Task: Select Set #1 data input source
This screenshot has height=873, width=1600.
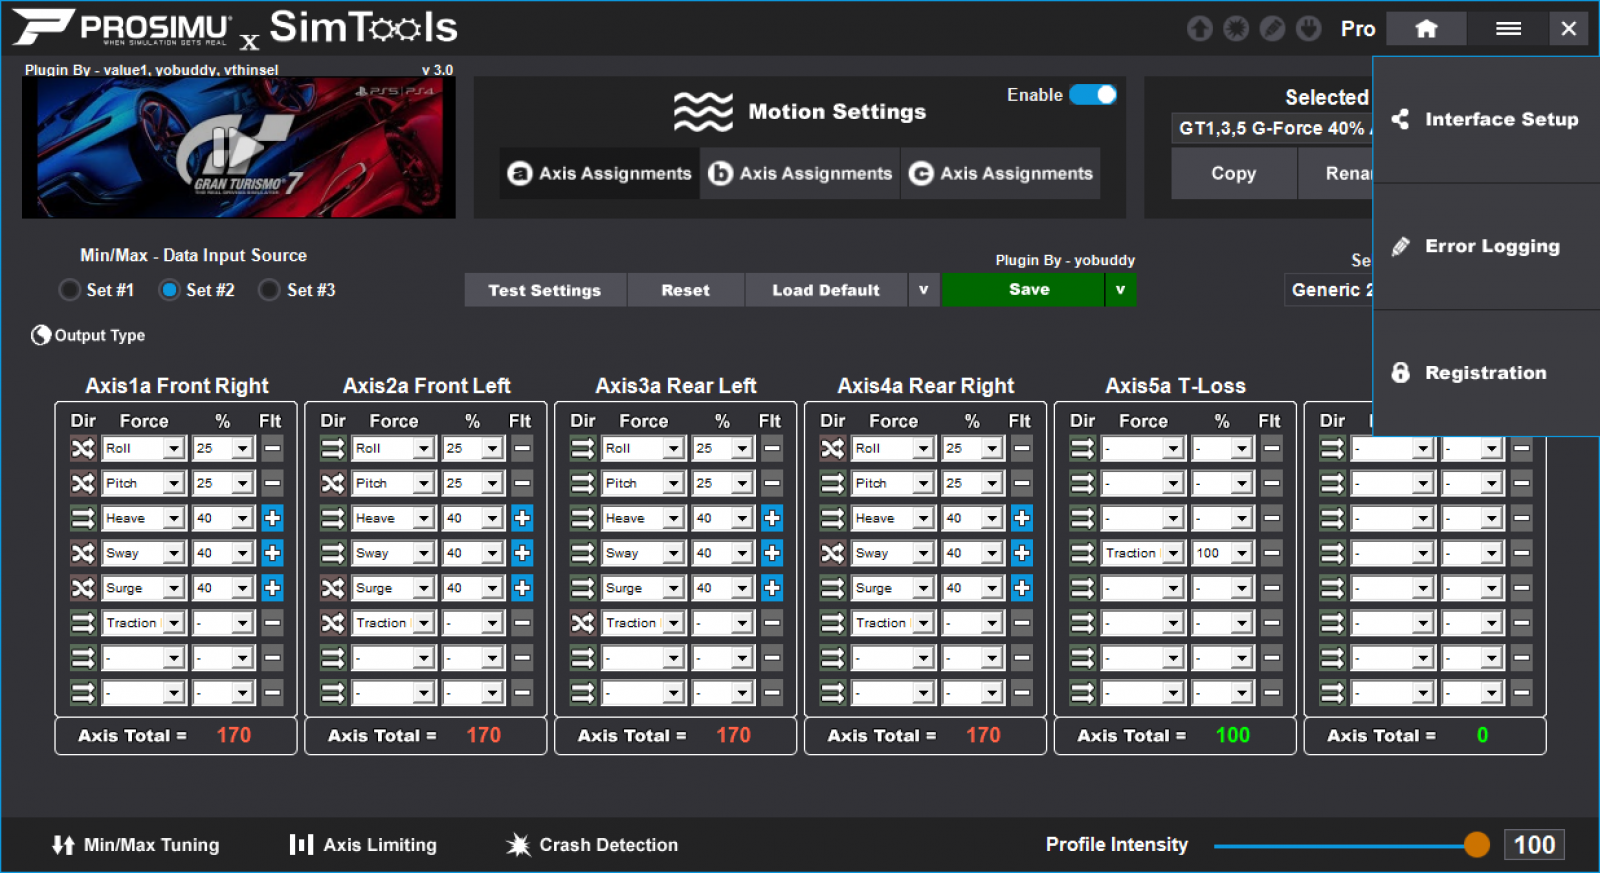Action: click(70, 290)
